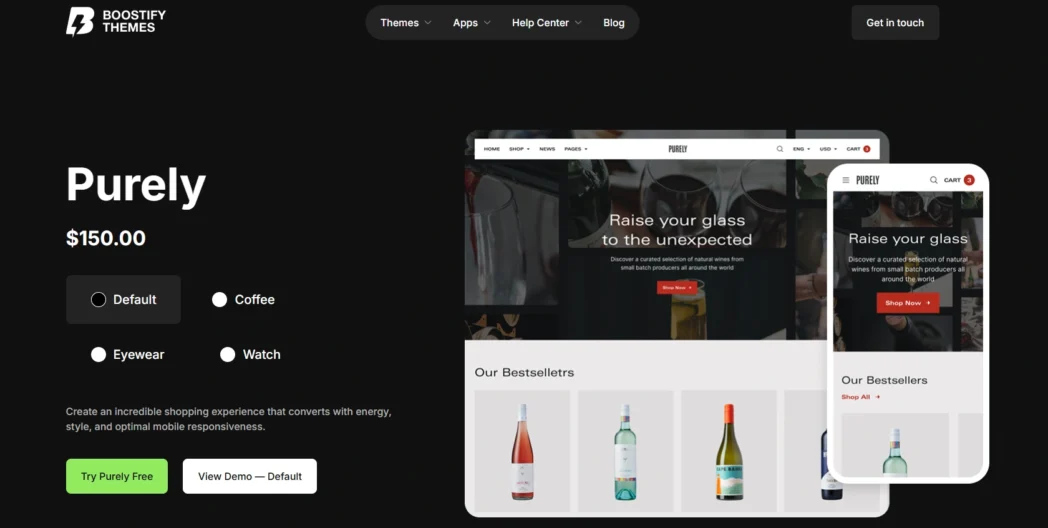Image resolution: width=1048 pixels, height=528 pixels.
Task: Click the PURELY logo in mobile preview
Action: click(868, 180)
